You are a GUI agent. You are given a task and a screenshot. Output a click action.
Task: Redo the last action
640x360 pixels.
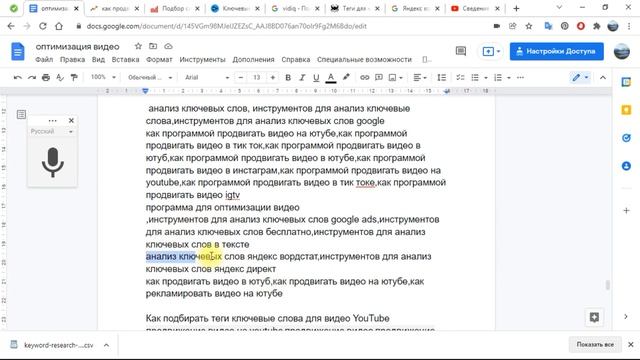pyautogui.click(x=32, y=78)
